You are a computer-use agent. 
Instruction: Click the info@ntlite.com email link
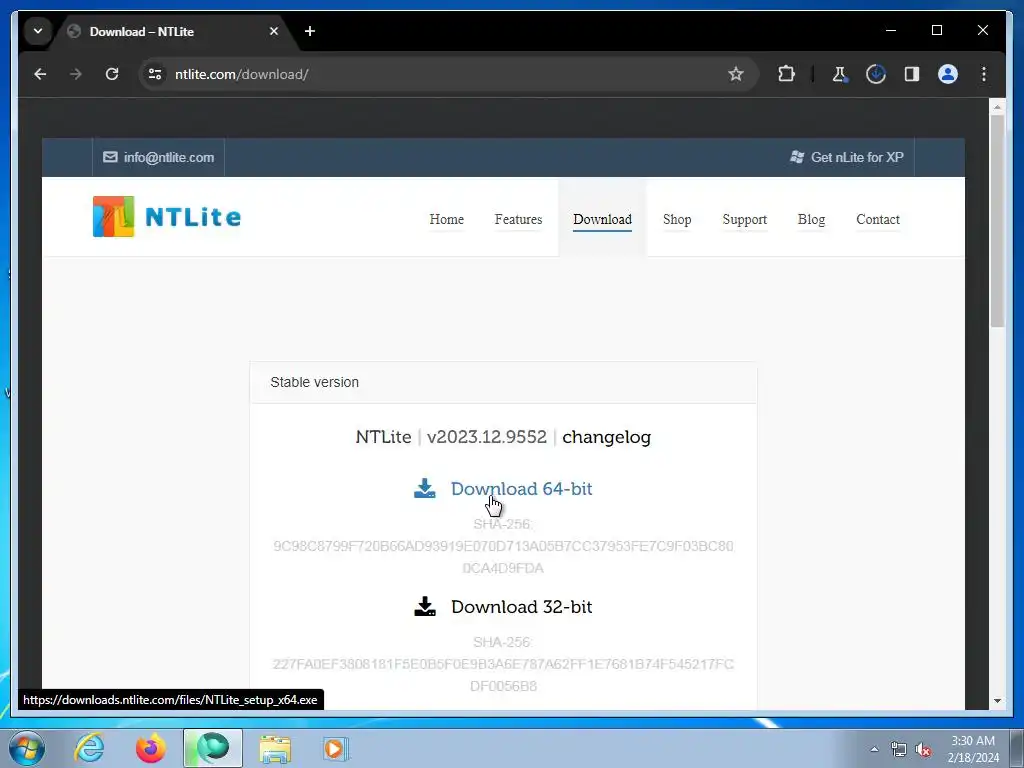[x=168, y=157]
